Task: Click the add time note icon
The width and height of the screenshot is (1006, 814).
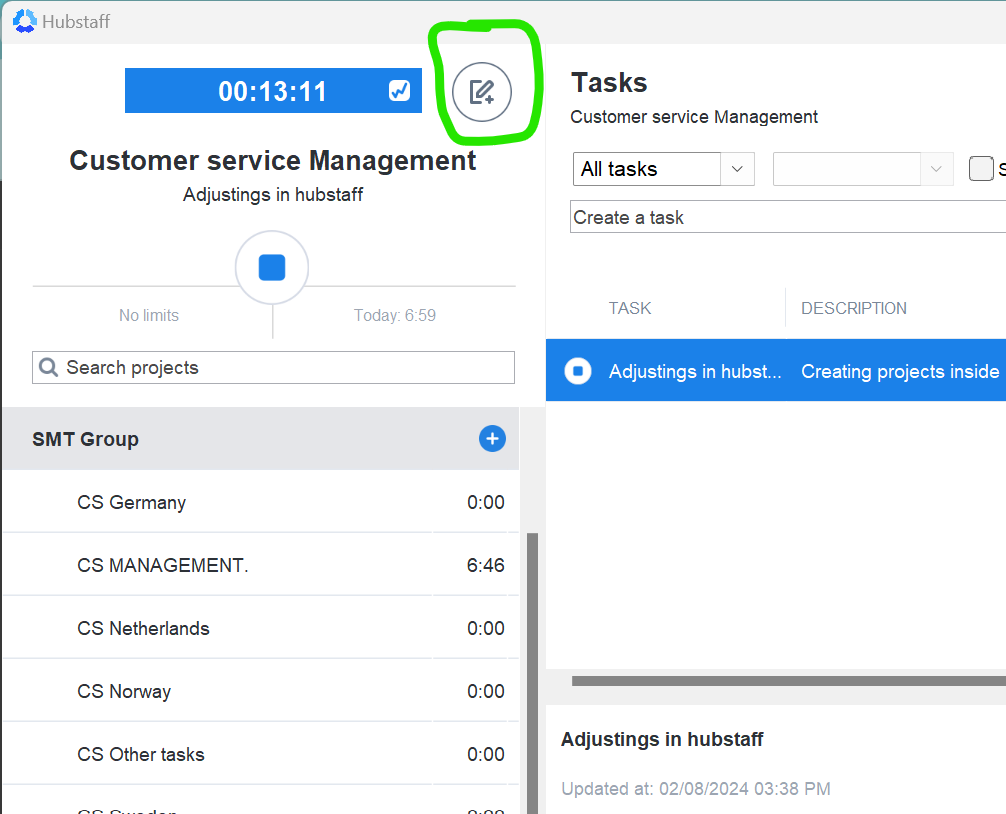Action: (x=481, y=92)
